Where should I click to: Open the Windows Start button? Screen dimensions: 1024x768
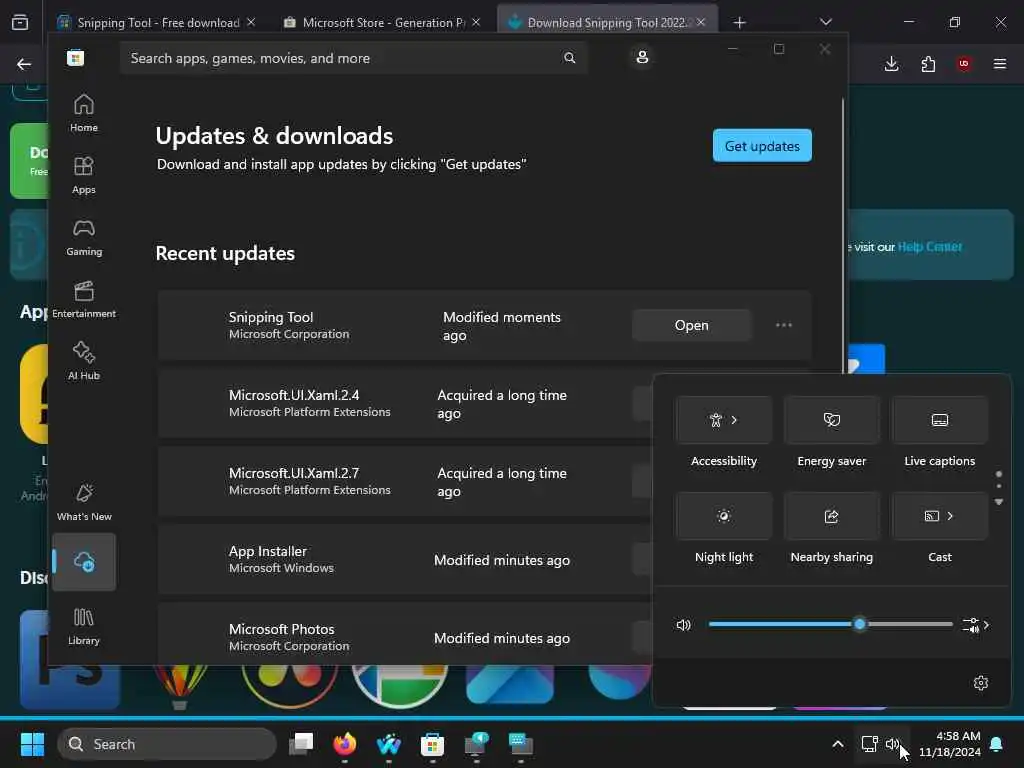32,744
